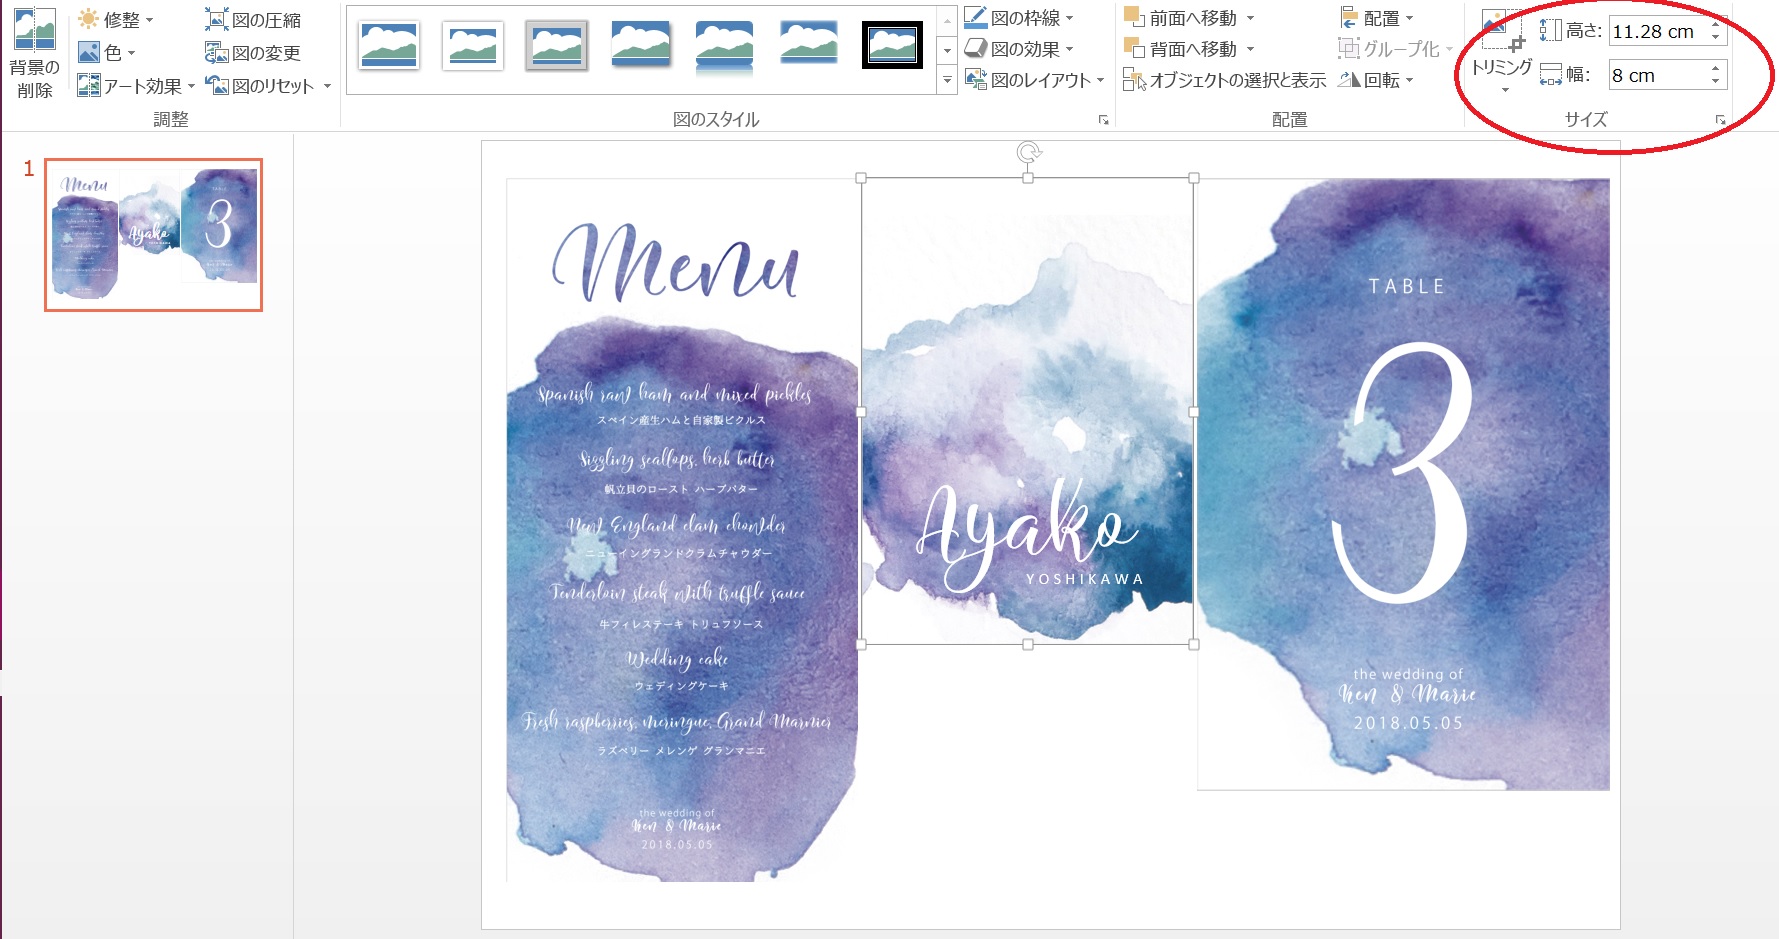Decrease height with the down stepper
Screen dimensions: 1779x939
point(1716,38)
